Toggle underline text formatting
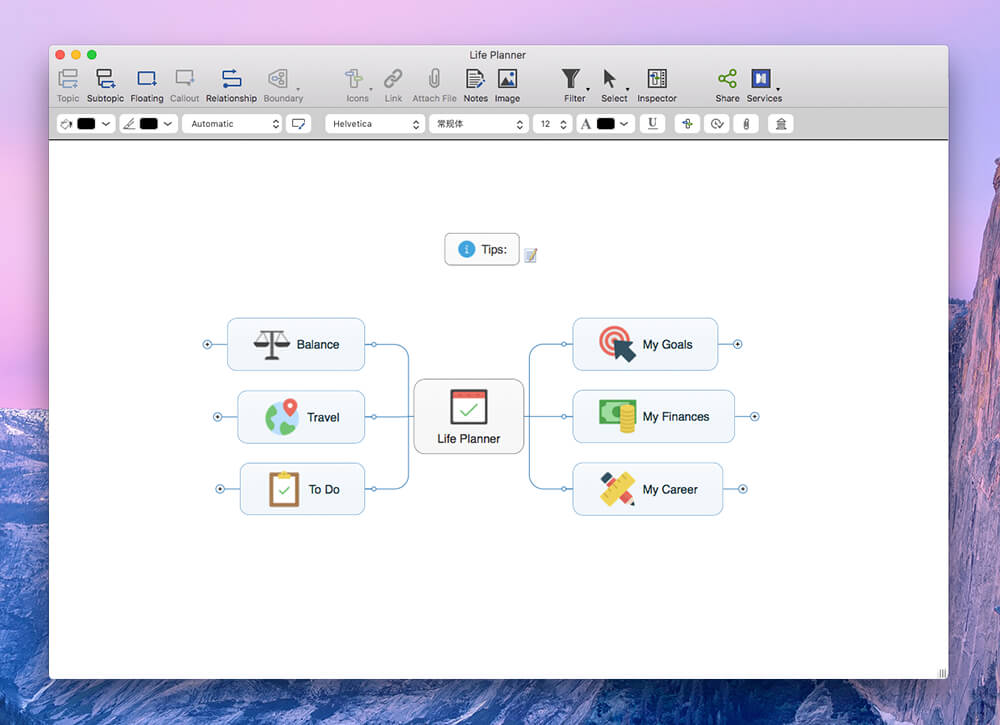Image resolution: width=1000 pixels, height=725 pixels. pos(652,124)
